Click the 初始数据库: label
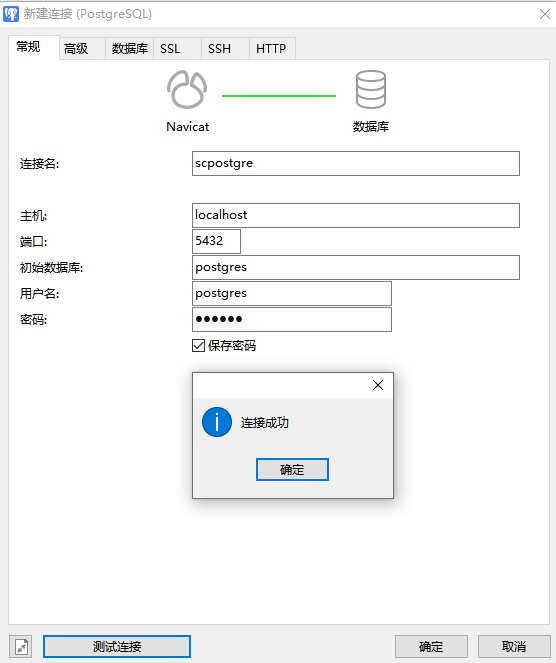 52,268
